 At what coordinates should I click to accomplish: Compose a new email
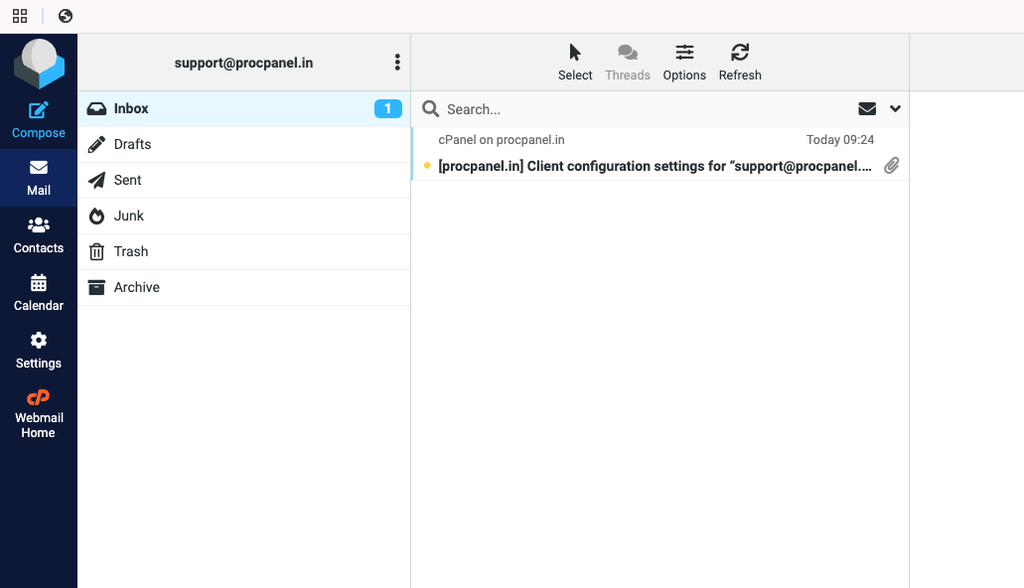pos(39,120)
